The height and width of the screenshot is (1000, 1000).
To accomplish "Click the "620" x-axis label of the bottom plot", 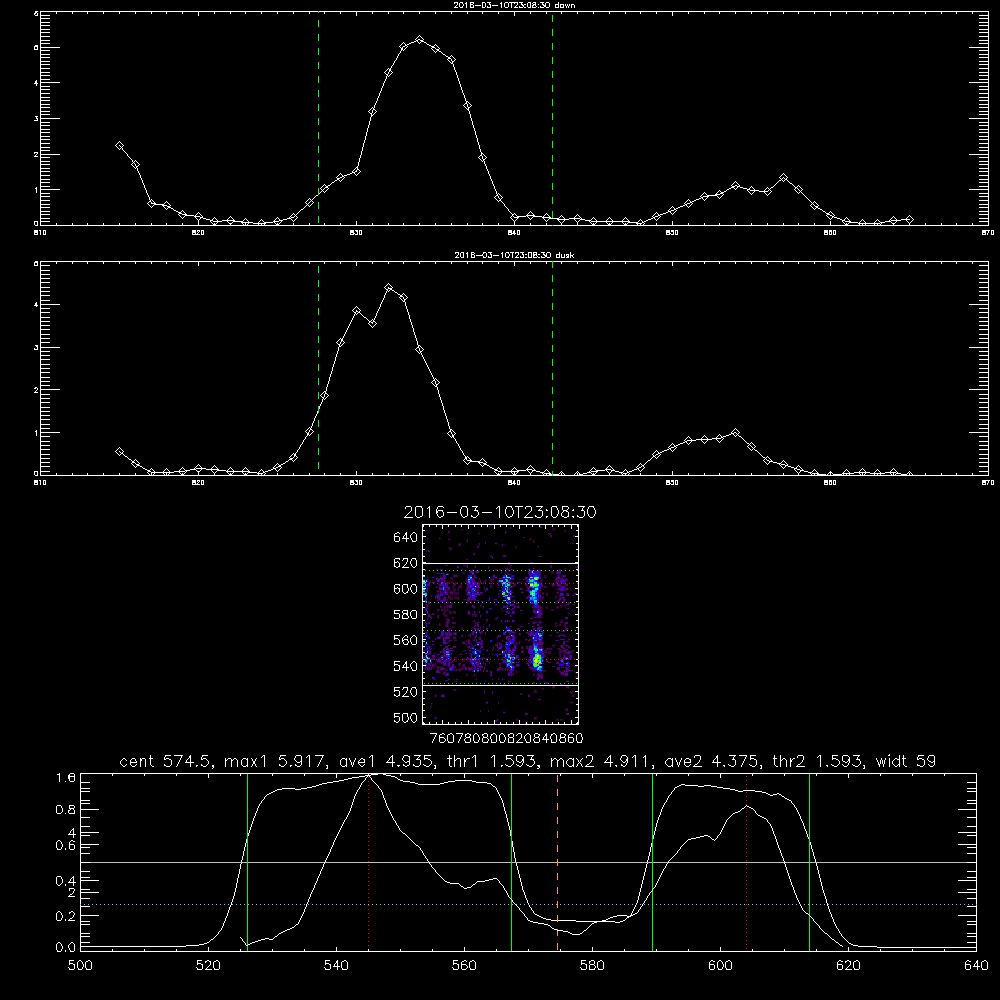I will coord(848,965).
